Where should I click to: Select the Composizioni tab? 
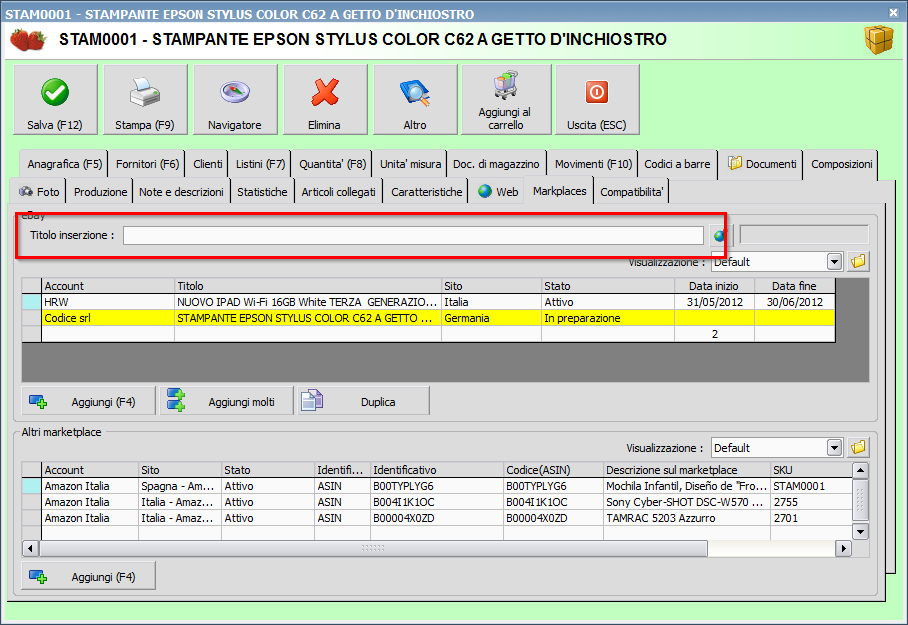point(841,164)
